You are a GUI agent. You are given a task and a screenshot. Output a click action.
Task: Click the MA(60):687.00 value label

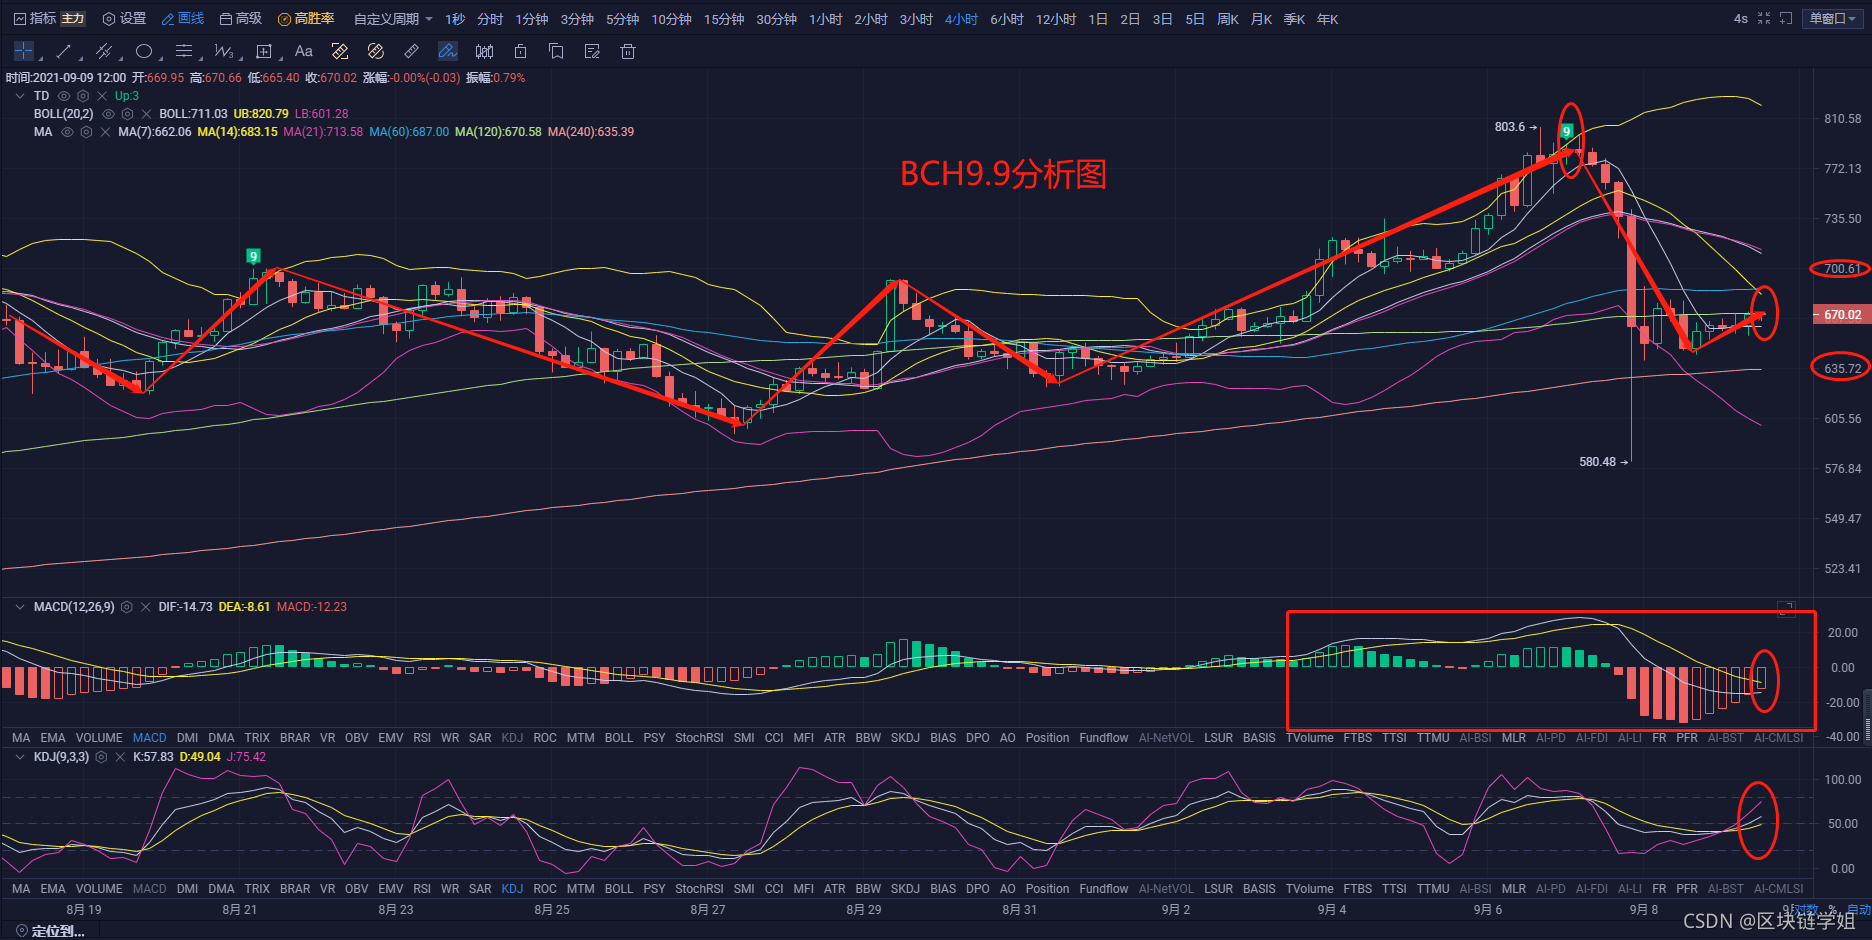coord(409,132)
